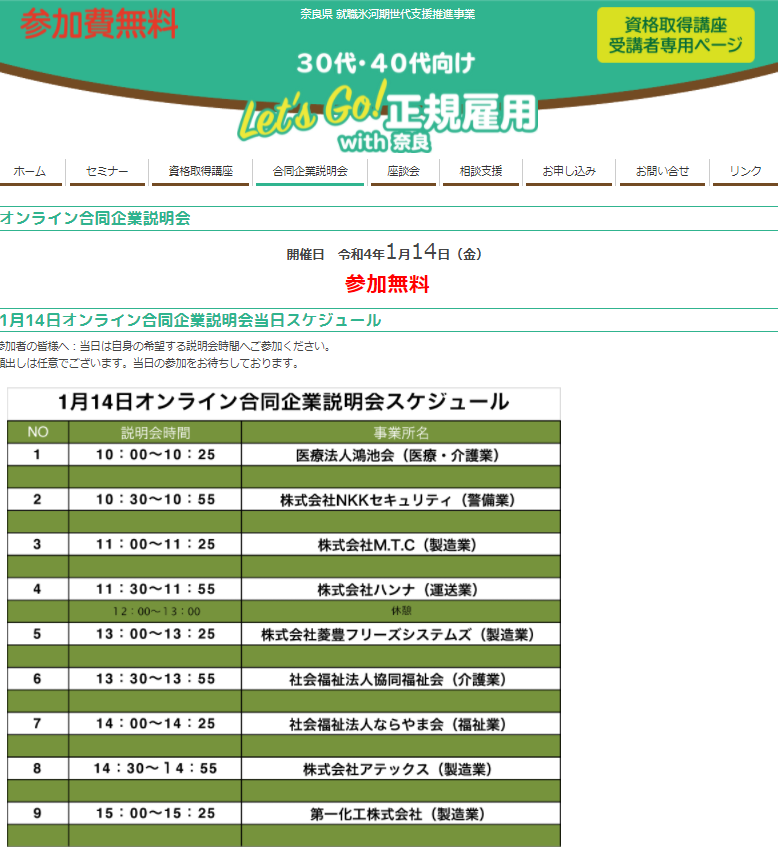Open the 資格取得講座 menu item
The image size is (778, 855).
pos(200,171)
